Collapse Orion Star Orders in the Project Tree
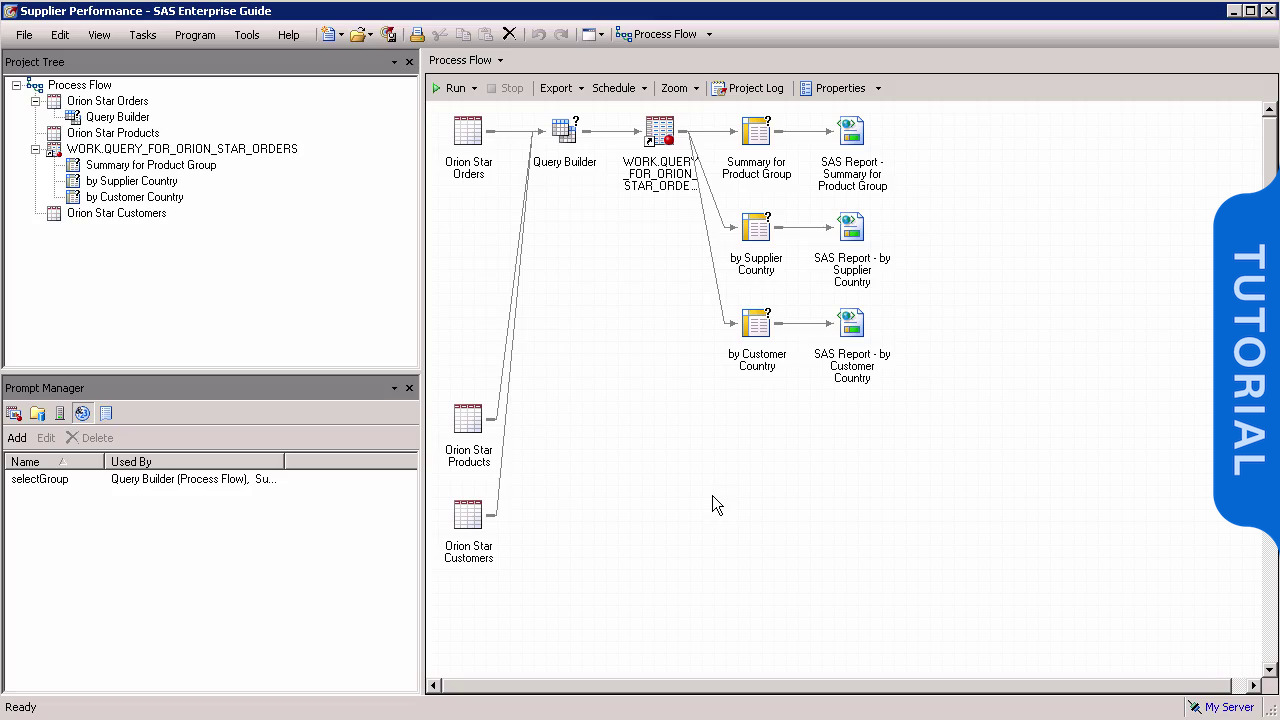This screenshot has height=720, width=1280. click(35, 101)
